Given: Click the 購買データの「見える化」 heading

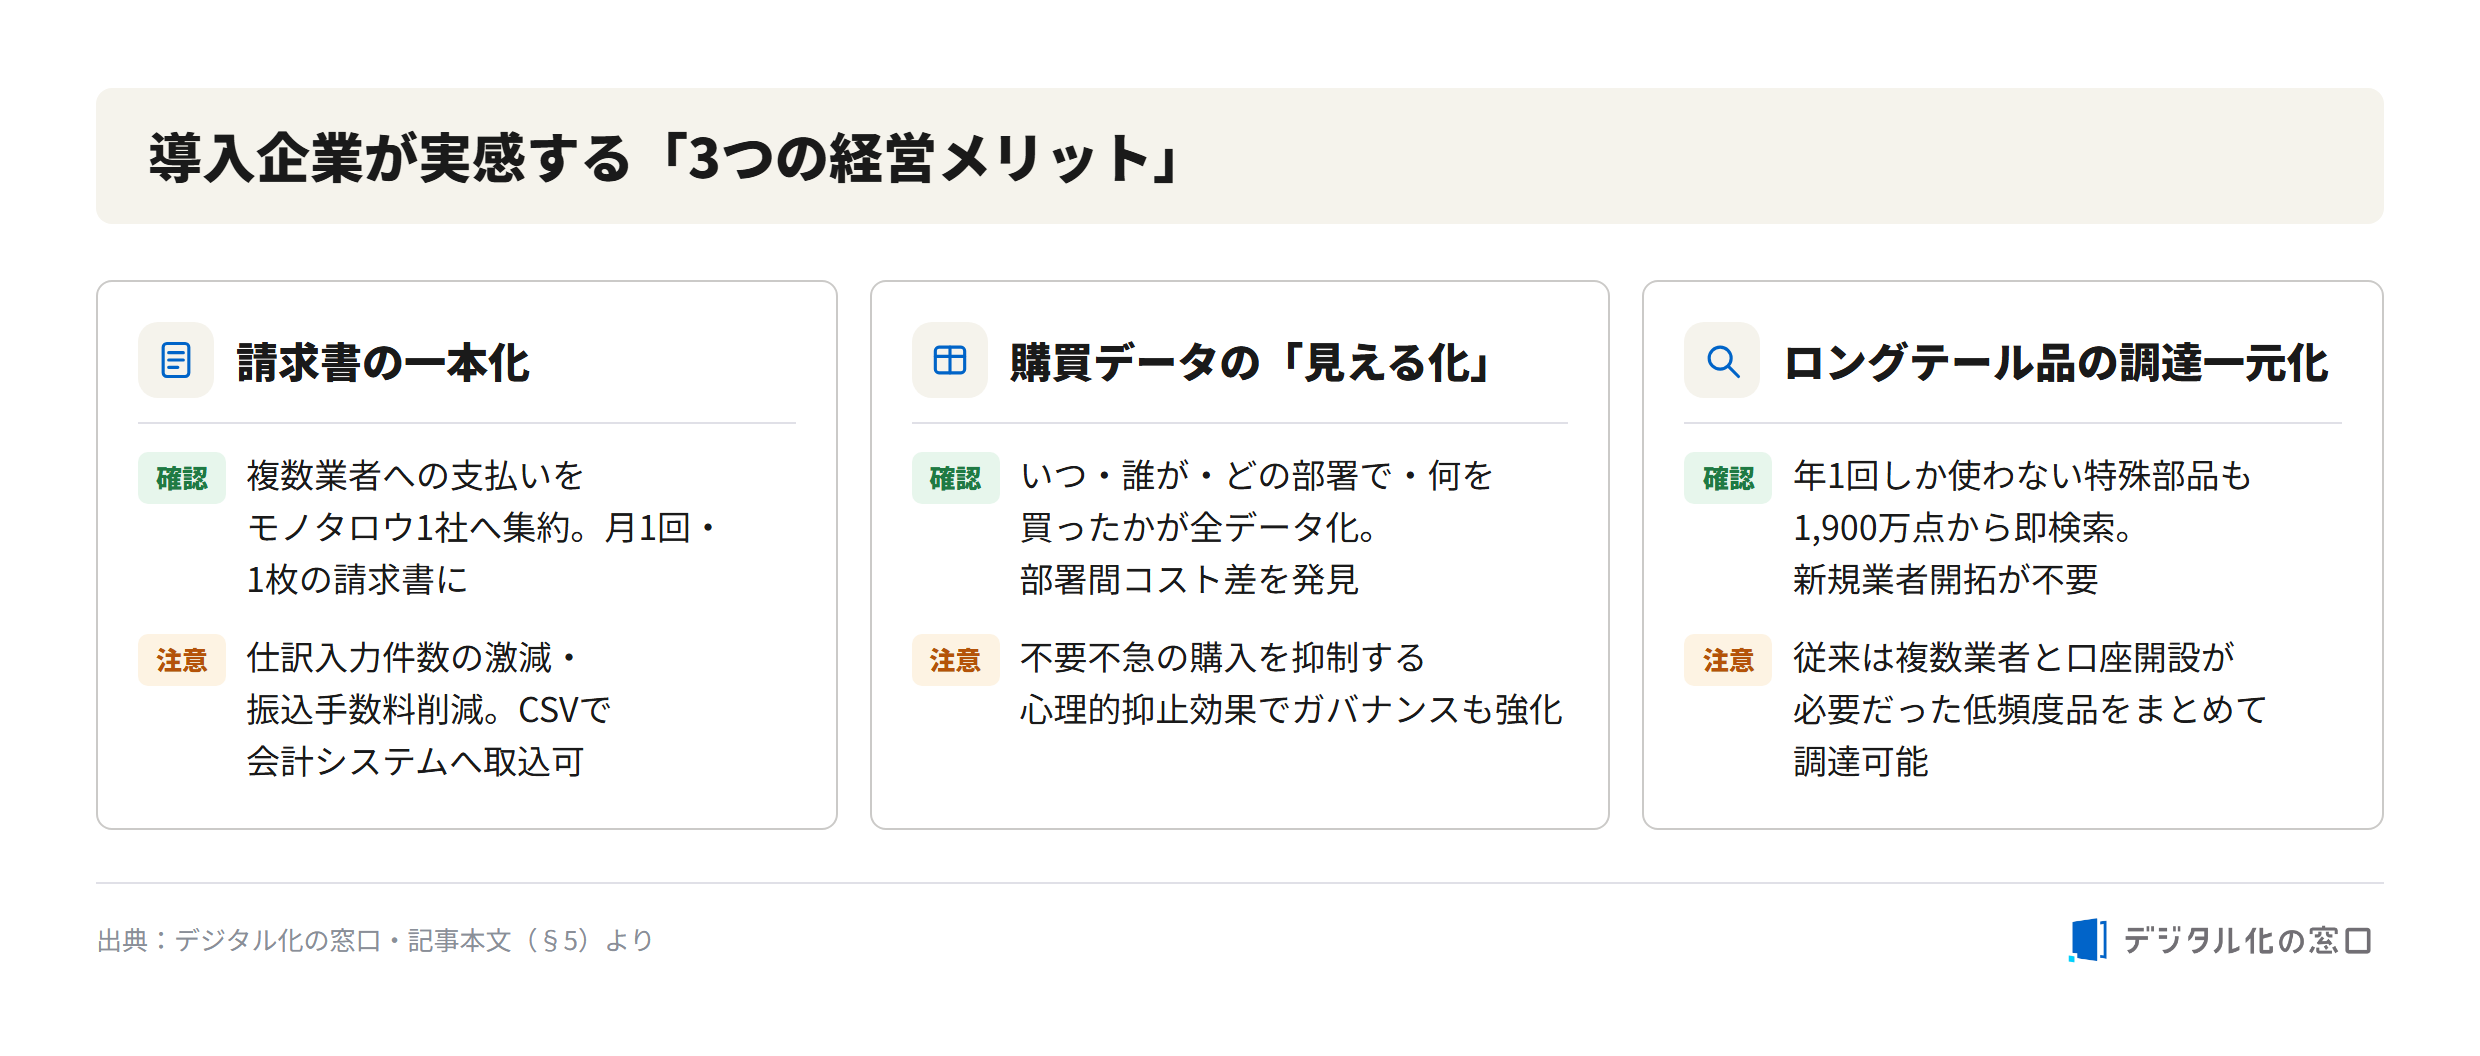Looking at the screenshot, I should (x=1251, y=362).
